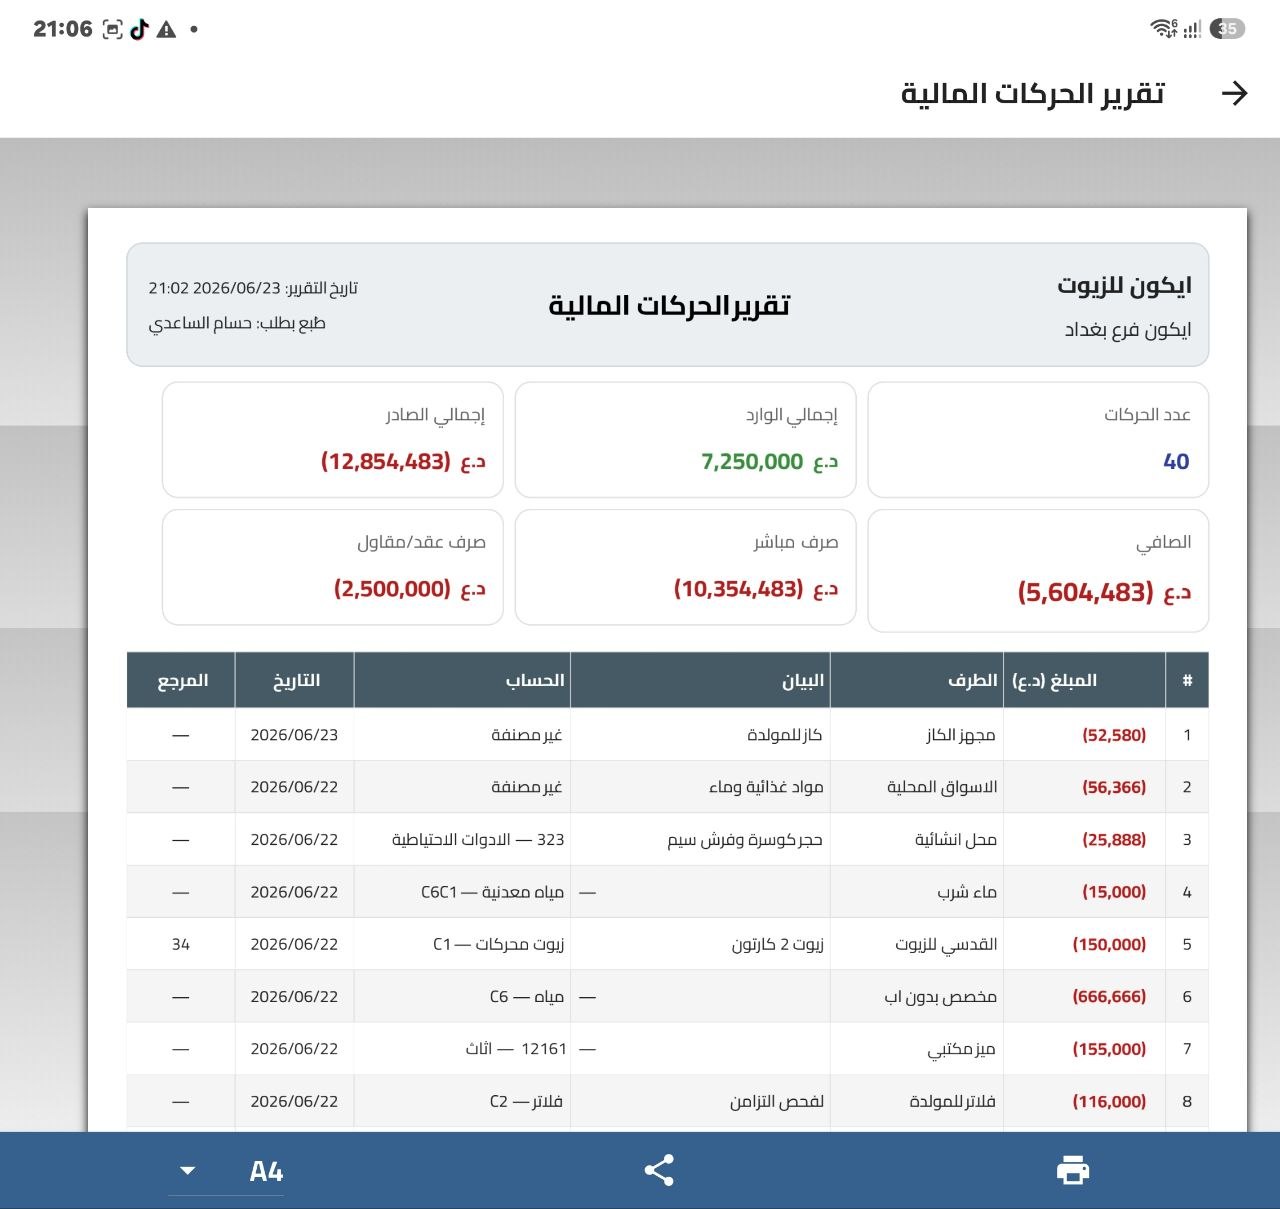Tap the المرجع column header
This screenshot has width=1280, height=1209.
[x=183, y=680]
